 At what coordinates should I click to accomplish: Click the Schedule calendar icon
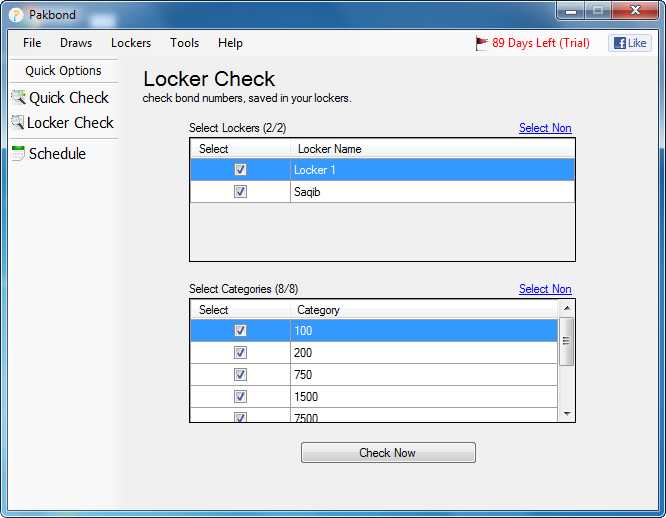click(x=18, y=154)
